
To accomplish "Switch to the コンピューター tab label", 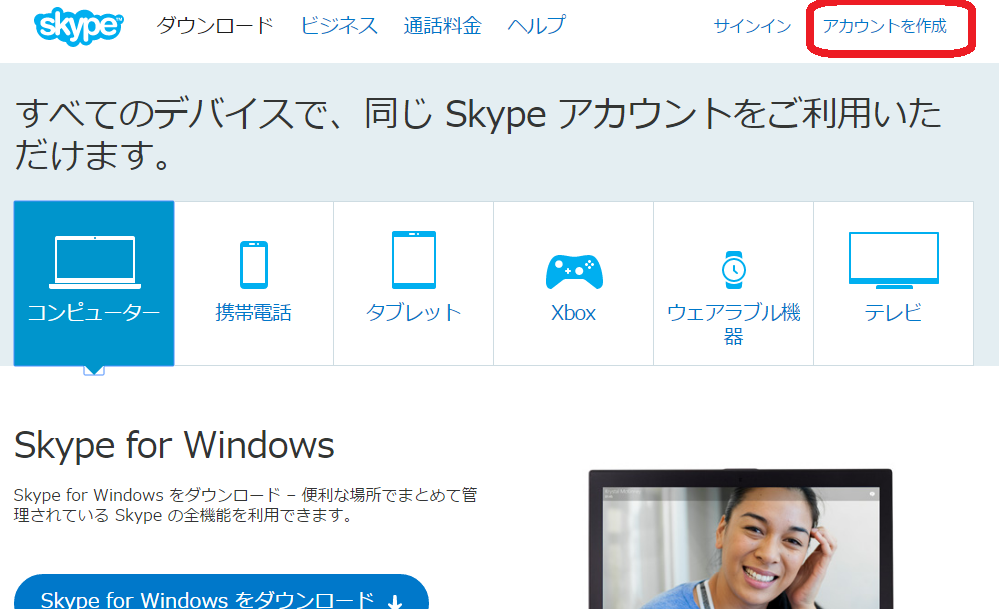I will point(94,313).
